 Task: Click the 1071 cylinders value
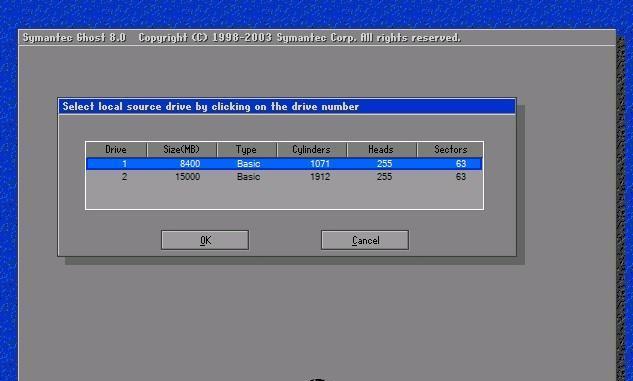320,164
